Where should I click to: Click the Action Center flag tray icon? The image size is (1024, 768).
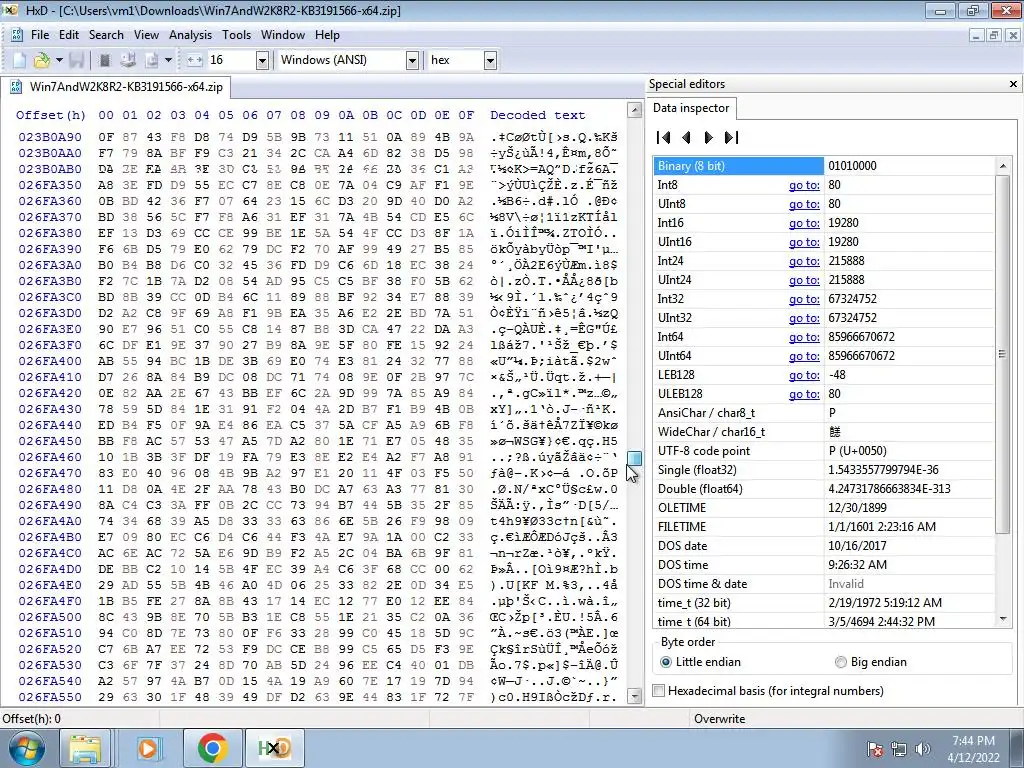[875, 749]
